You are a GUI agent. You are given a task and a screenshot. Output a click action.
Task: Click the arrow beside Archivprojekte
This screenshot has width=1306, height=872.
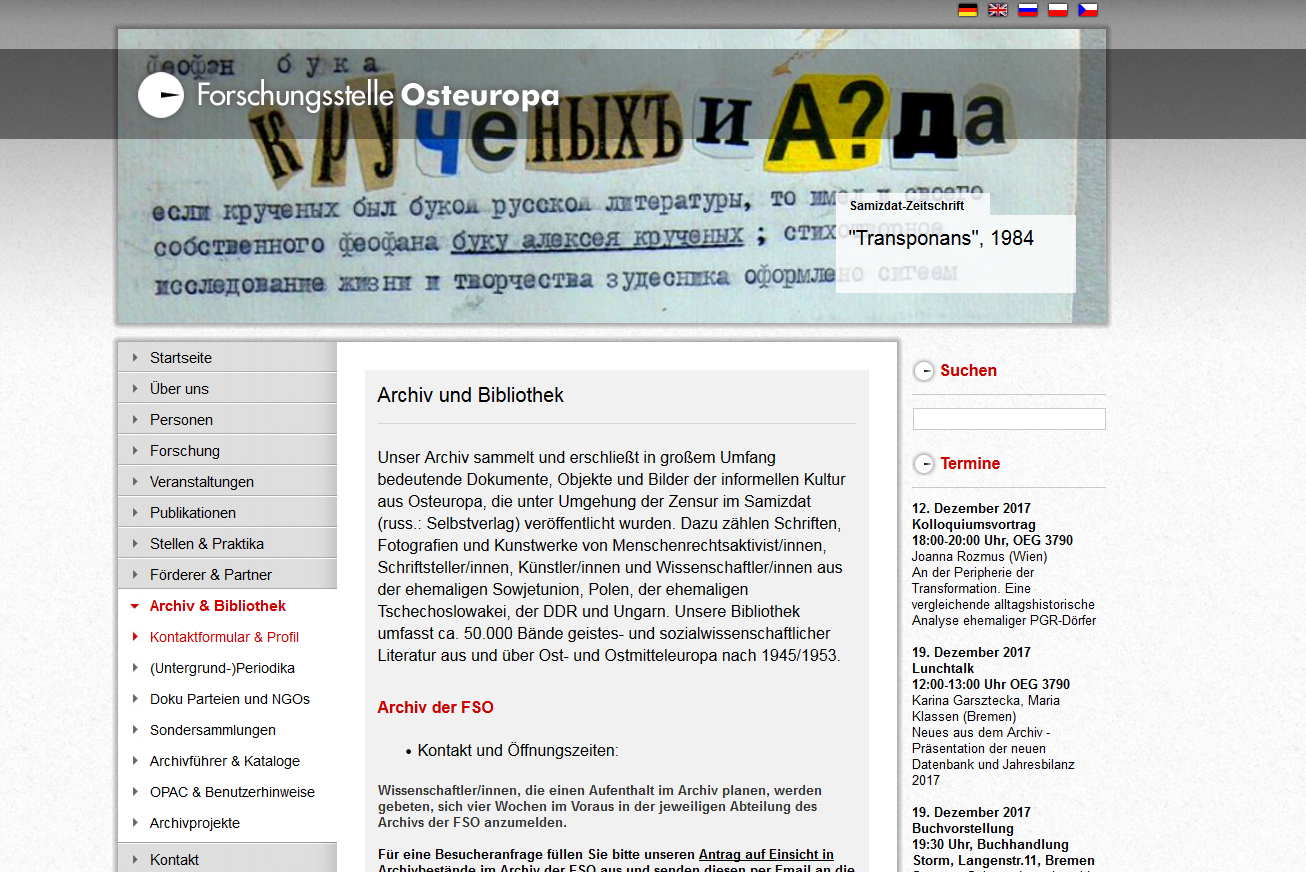click(x=135, y=822)
